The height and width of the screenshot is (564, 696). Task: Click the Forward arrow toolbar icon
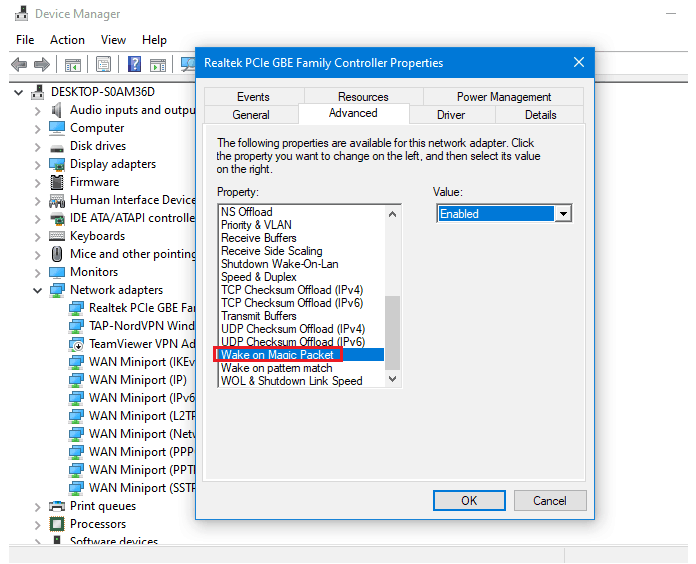(42, 65)
